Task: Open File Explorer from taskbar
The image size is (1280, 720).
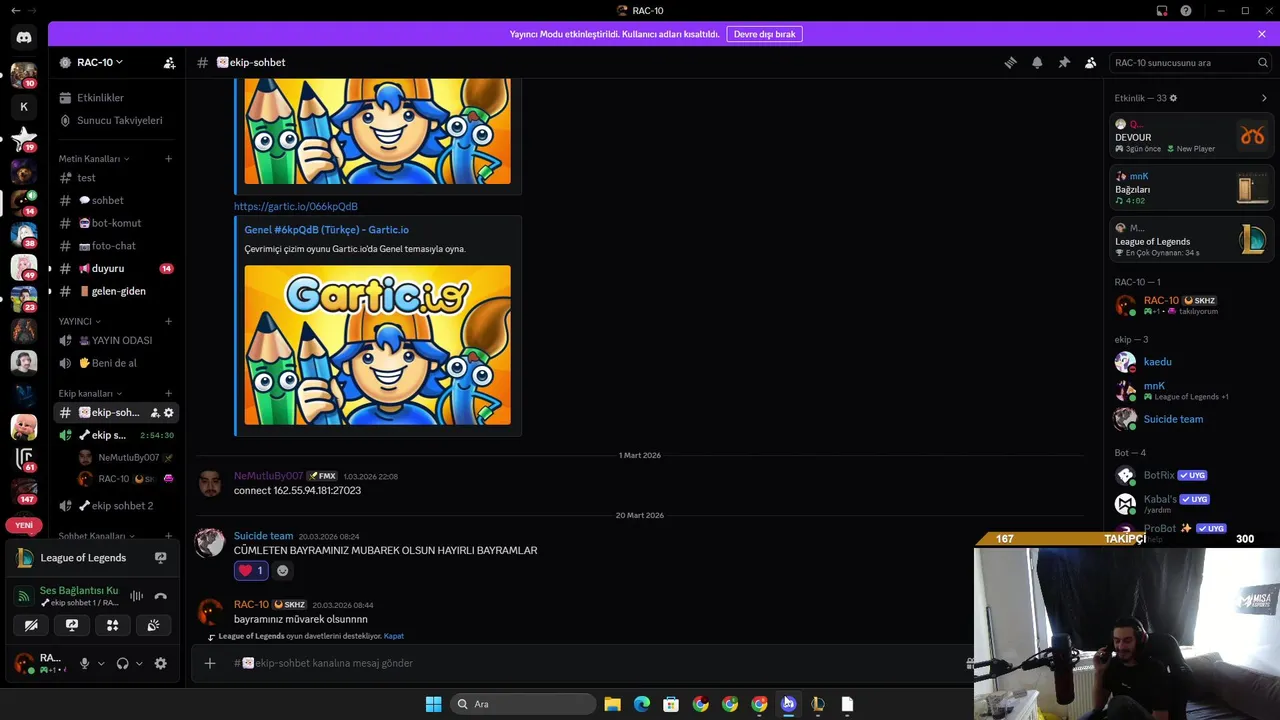Action: pos(612,704)
